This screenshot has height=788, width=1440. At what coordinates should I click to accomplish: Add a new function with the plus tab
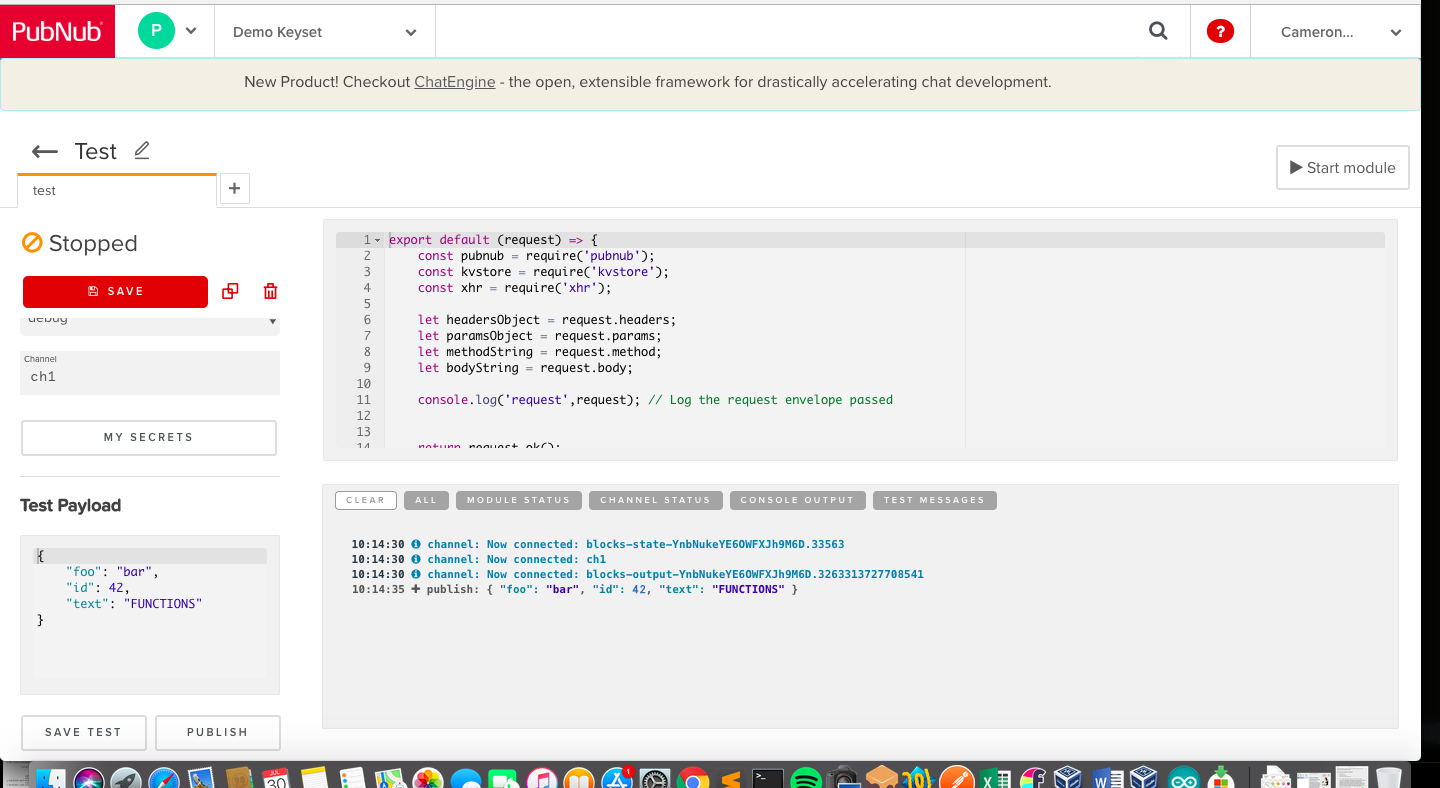(x=234, y=188)
